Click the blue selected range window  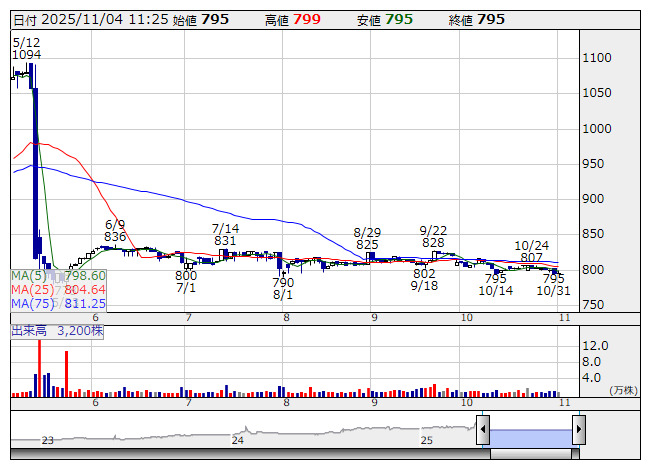[x=530, y=431]
